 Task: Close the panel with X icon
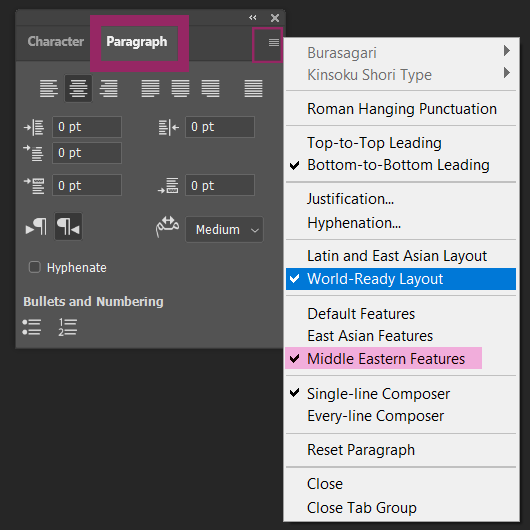point(275,18)
